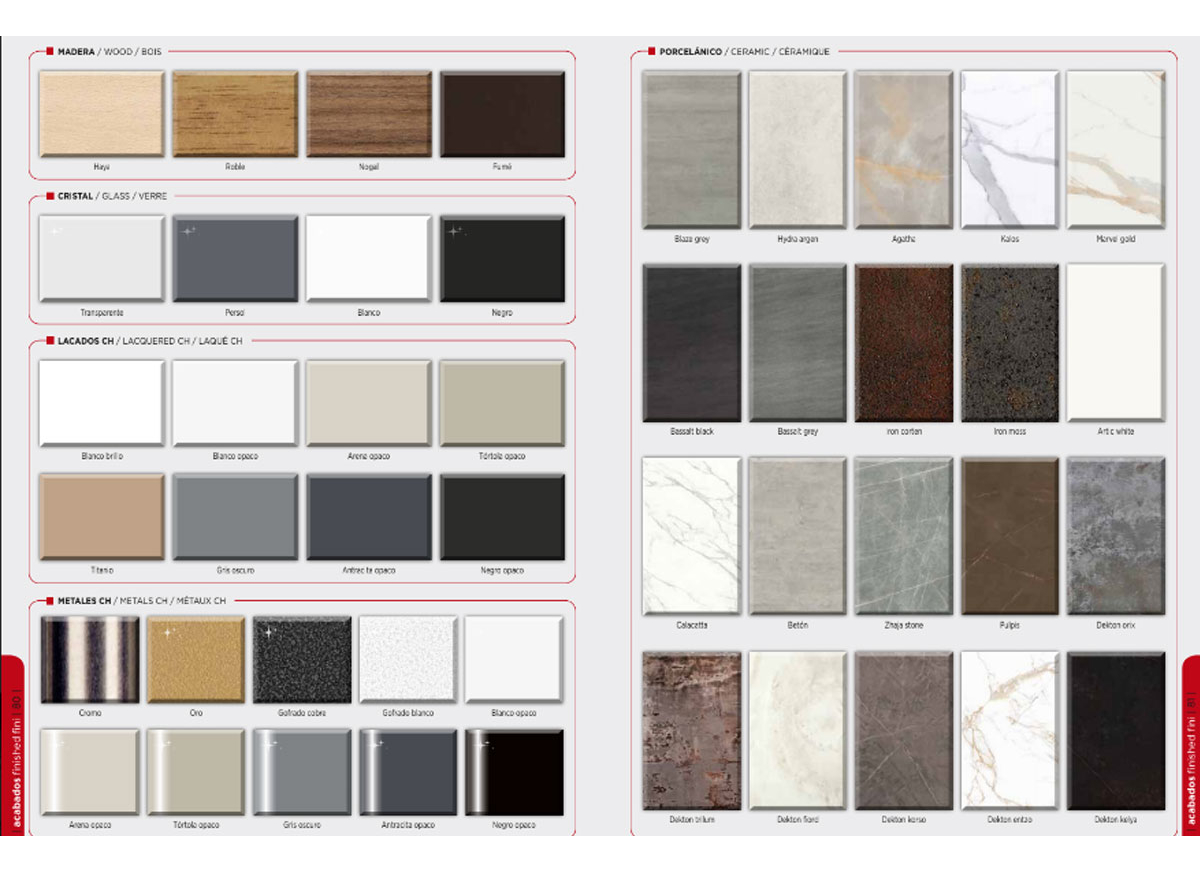Select the Parsol glass swatch
Image resolution: width=1200 pixels, height=873 pixels.
(235, 258)
